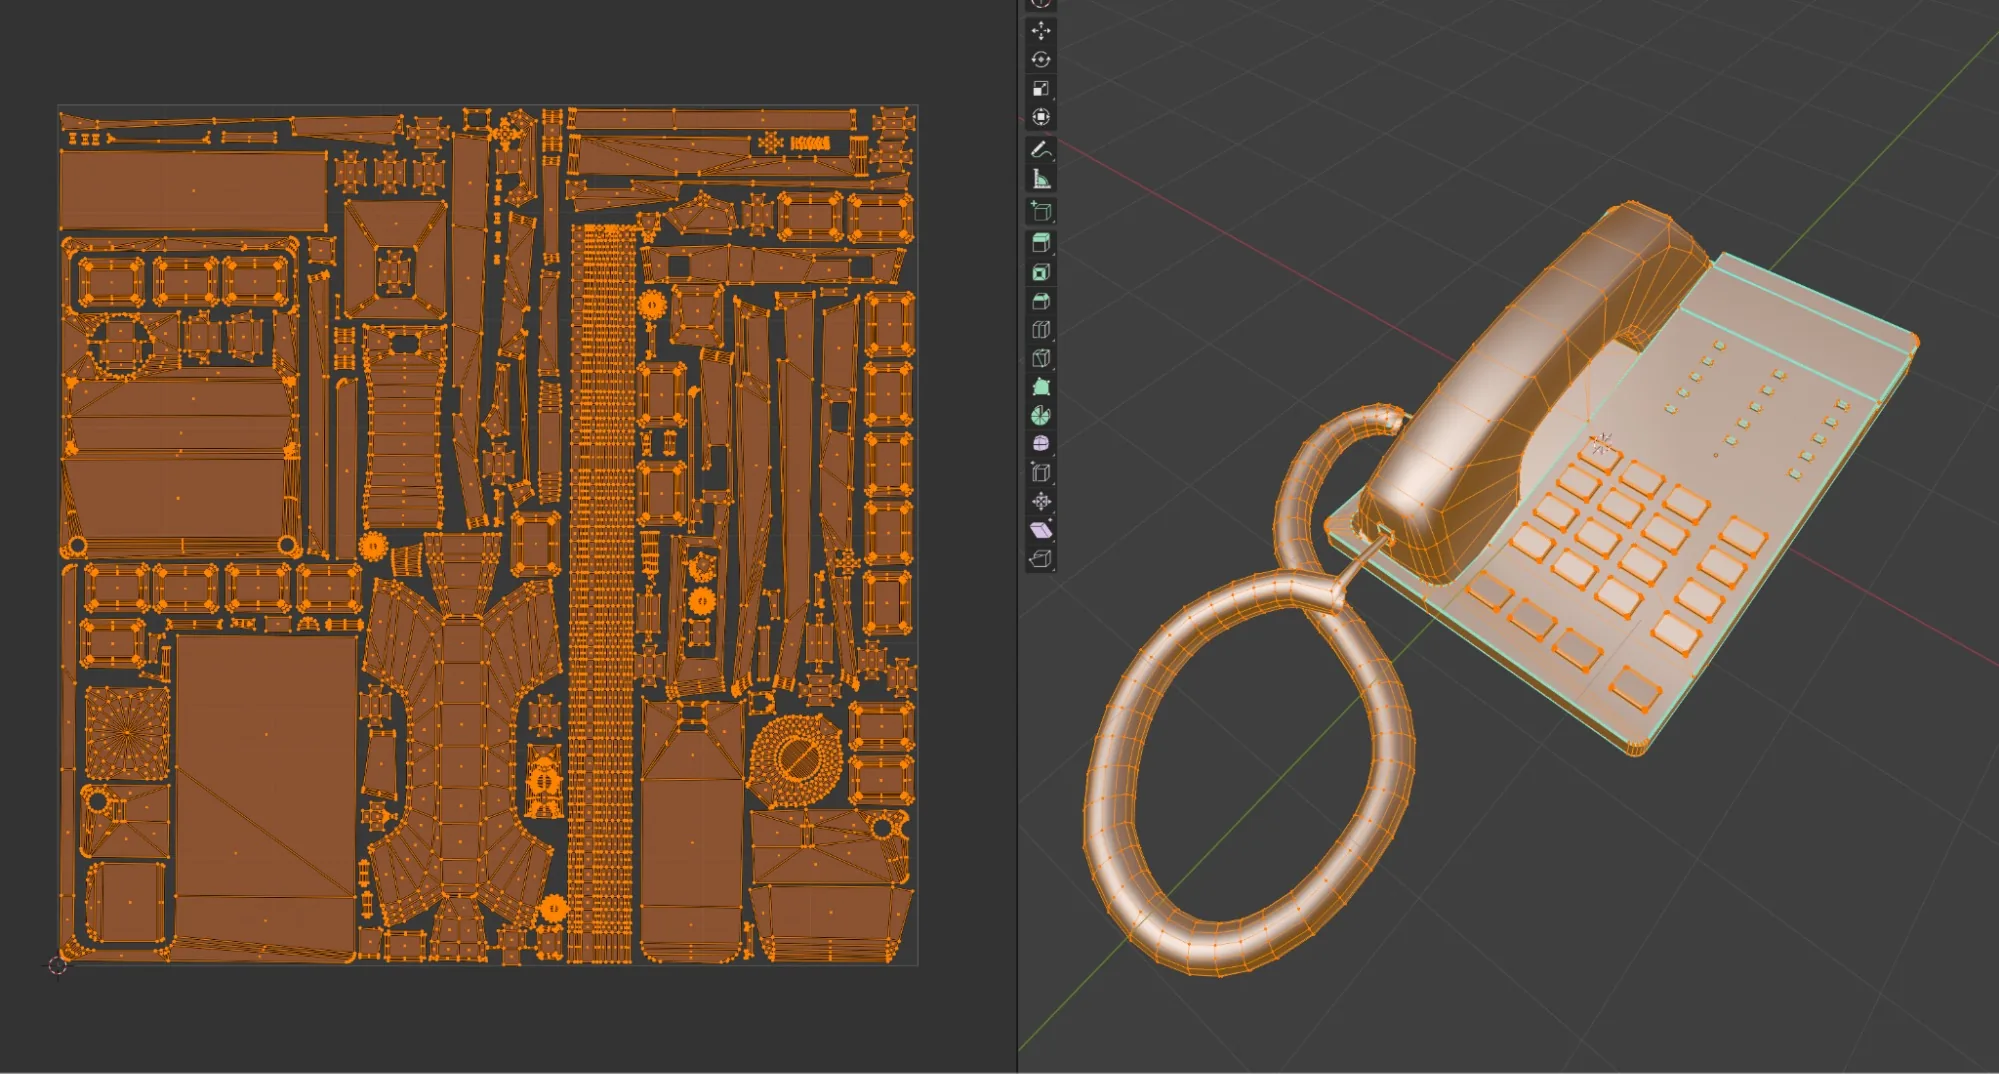Select the Move tool
The height and width of the screenshot is (1074, 1999).
[x=1041, y=31]
